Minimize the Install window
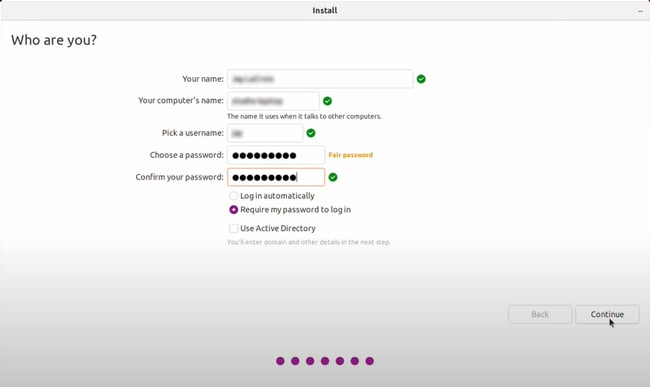This screenshot has width=650, height=387. point(640,11)
